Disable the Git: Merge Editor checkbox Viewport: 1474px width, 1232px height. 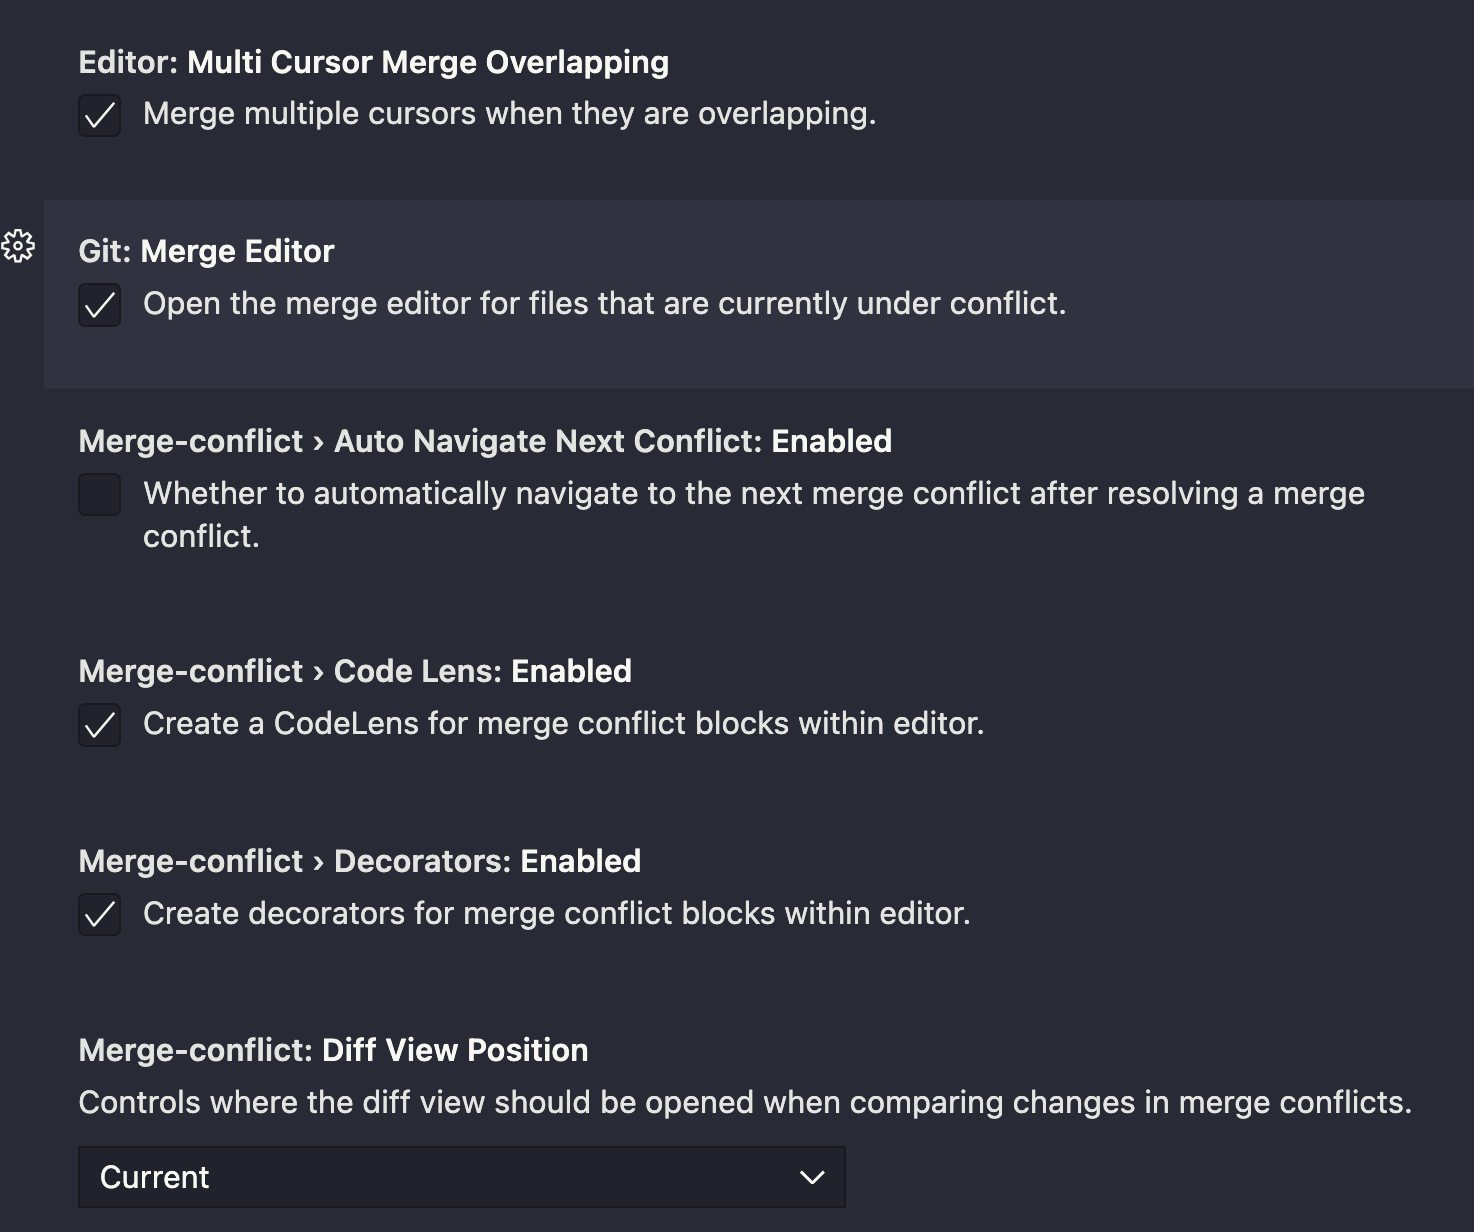point(99,307)
